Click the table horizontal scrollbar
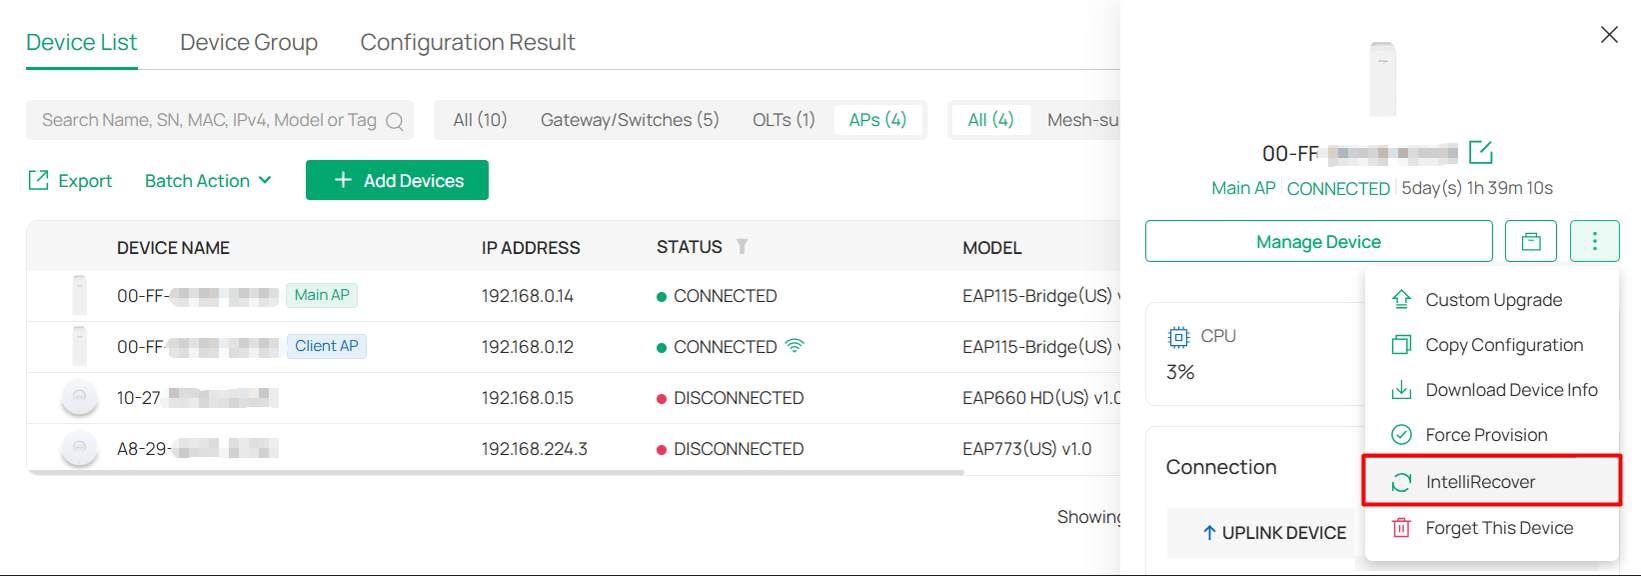 click(x=495, y=472)
